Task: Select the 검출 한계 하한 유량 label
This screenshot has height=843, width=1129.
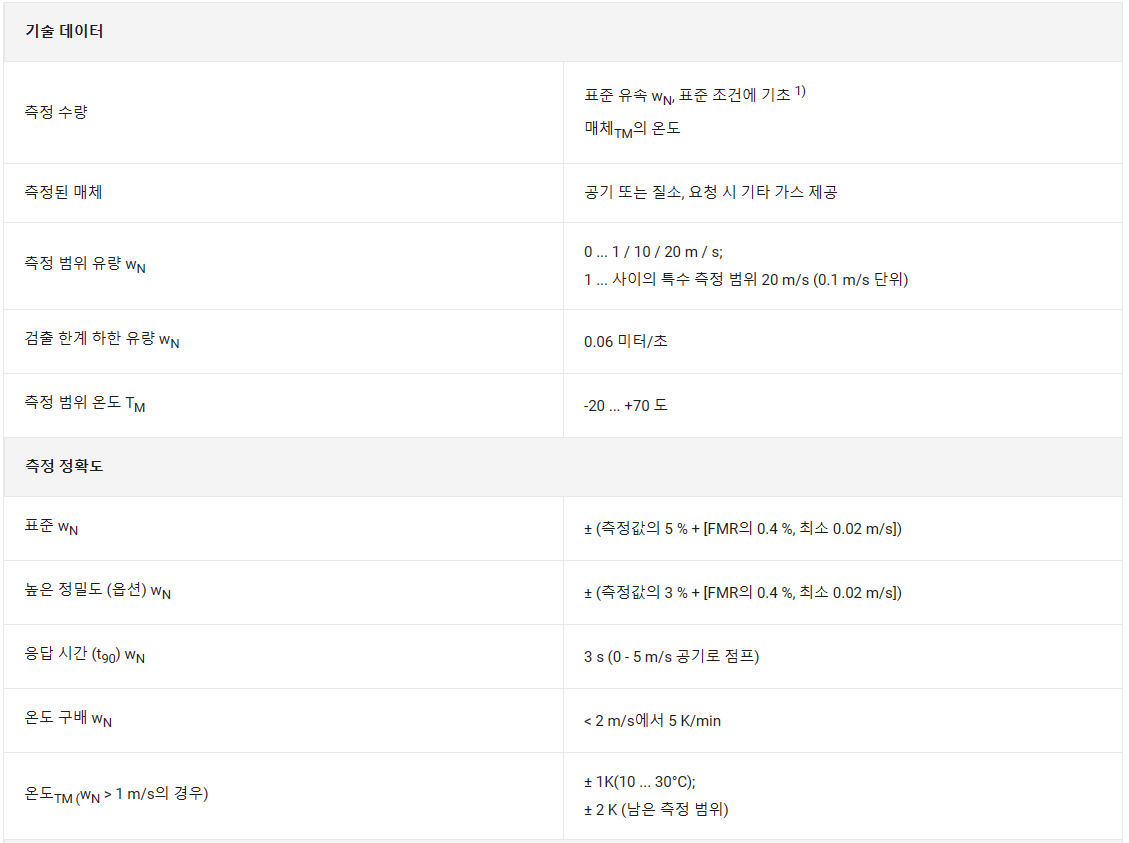Action: pos(102,339)
